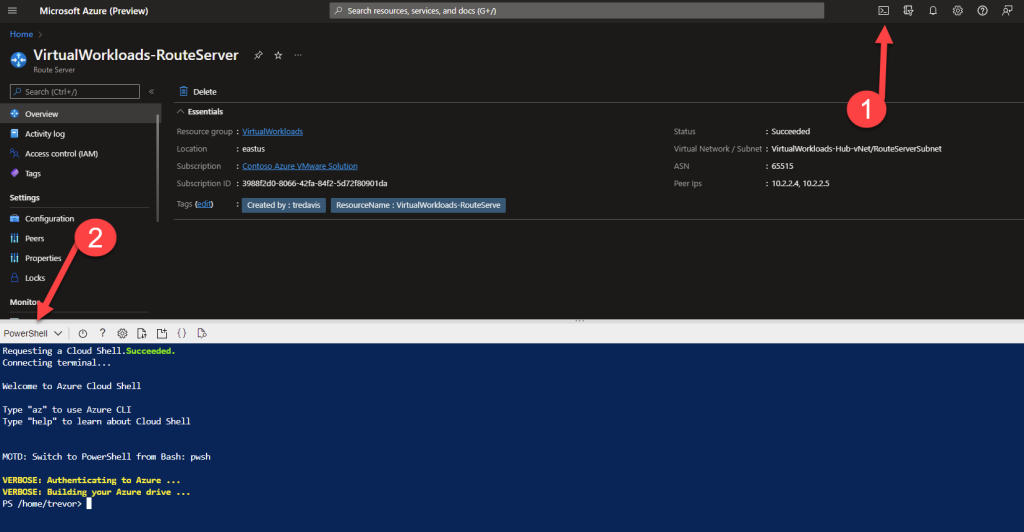The width and height of the screenshot is (1024, 532).
Task: Open the Feedback icon in header
Action: 1007,10
